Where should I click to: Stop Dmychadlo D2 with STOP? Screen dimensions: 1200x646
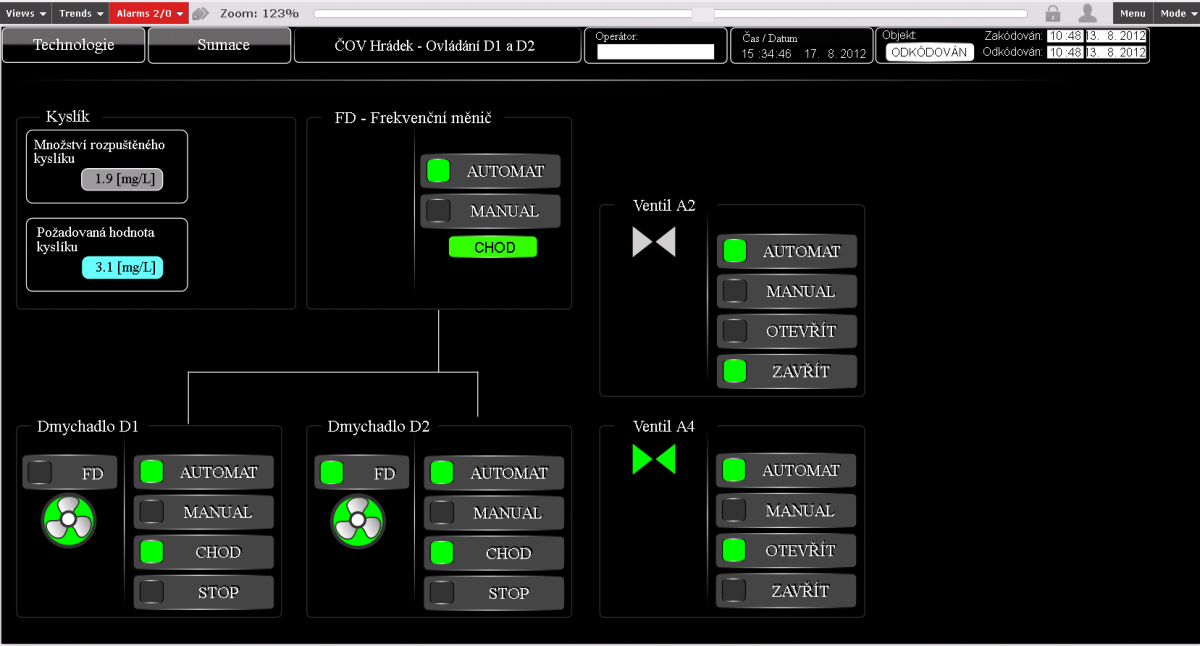494,593
